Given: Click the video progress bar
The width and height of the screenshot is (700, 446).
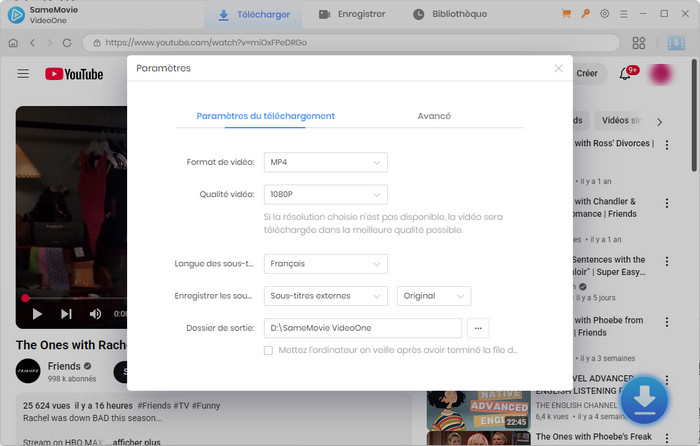Looking at the screenshot, I should (x=76, y=298).
